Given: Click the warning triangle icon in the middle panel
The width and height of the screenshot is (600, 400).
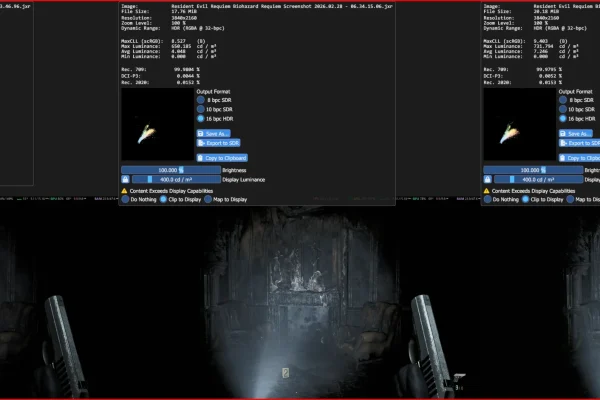Looking at the screenshot, I should 124,191.
